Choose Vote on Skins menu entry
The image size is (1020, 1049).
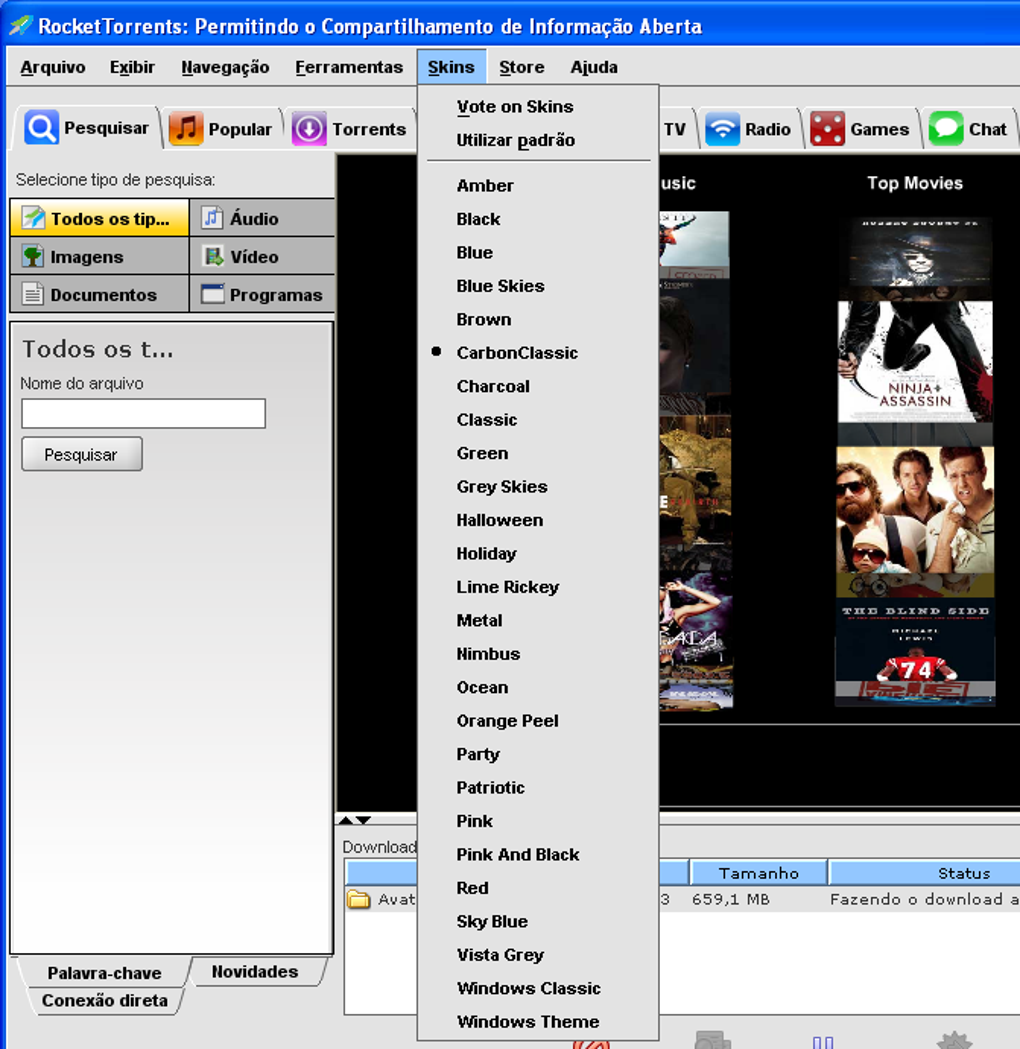pyautogui.click(x=538, y=106)
